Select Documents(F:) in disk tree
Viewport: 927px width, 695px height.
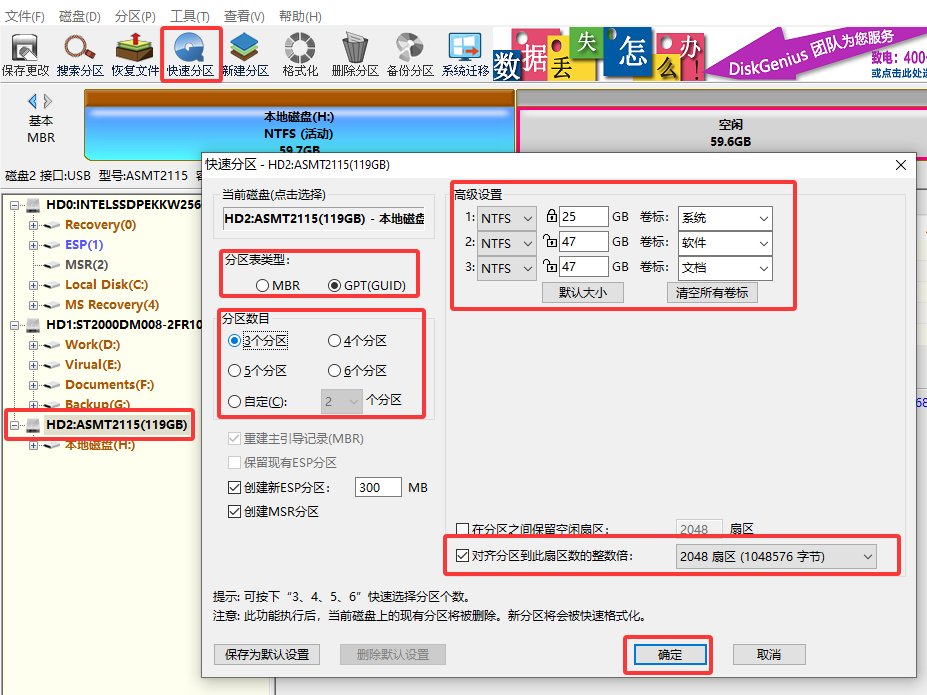pos(109,385)
